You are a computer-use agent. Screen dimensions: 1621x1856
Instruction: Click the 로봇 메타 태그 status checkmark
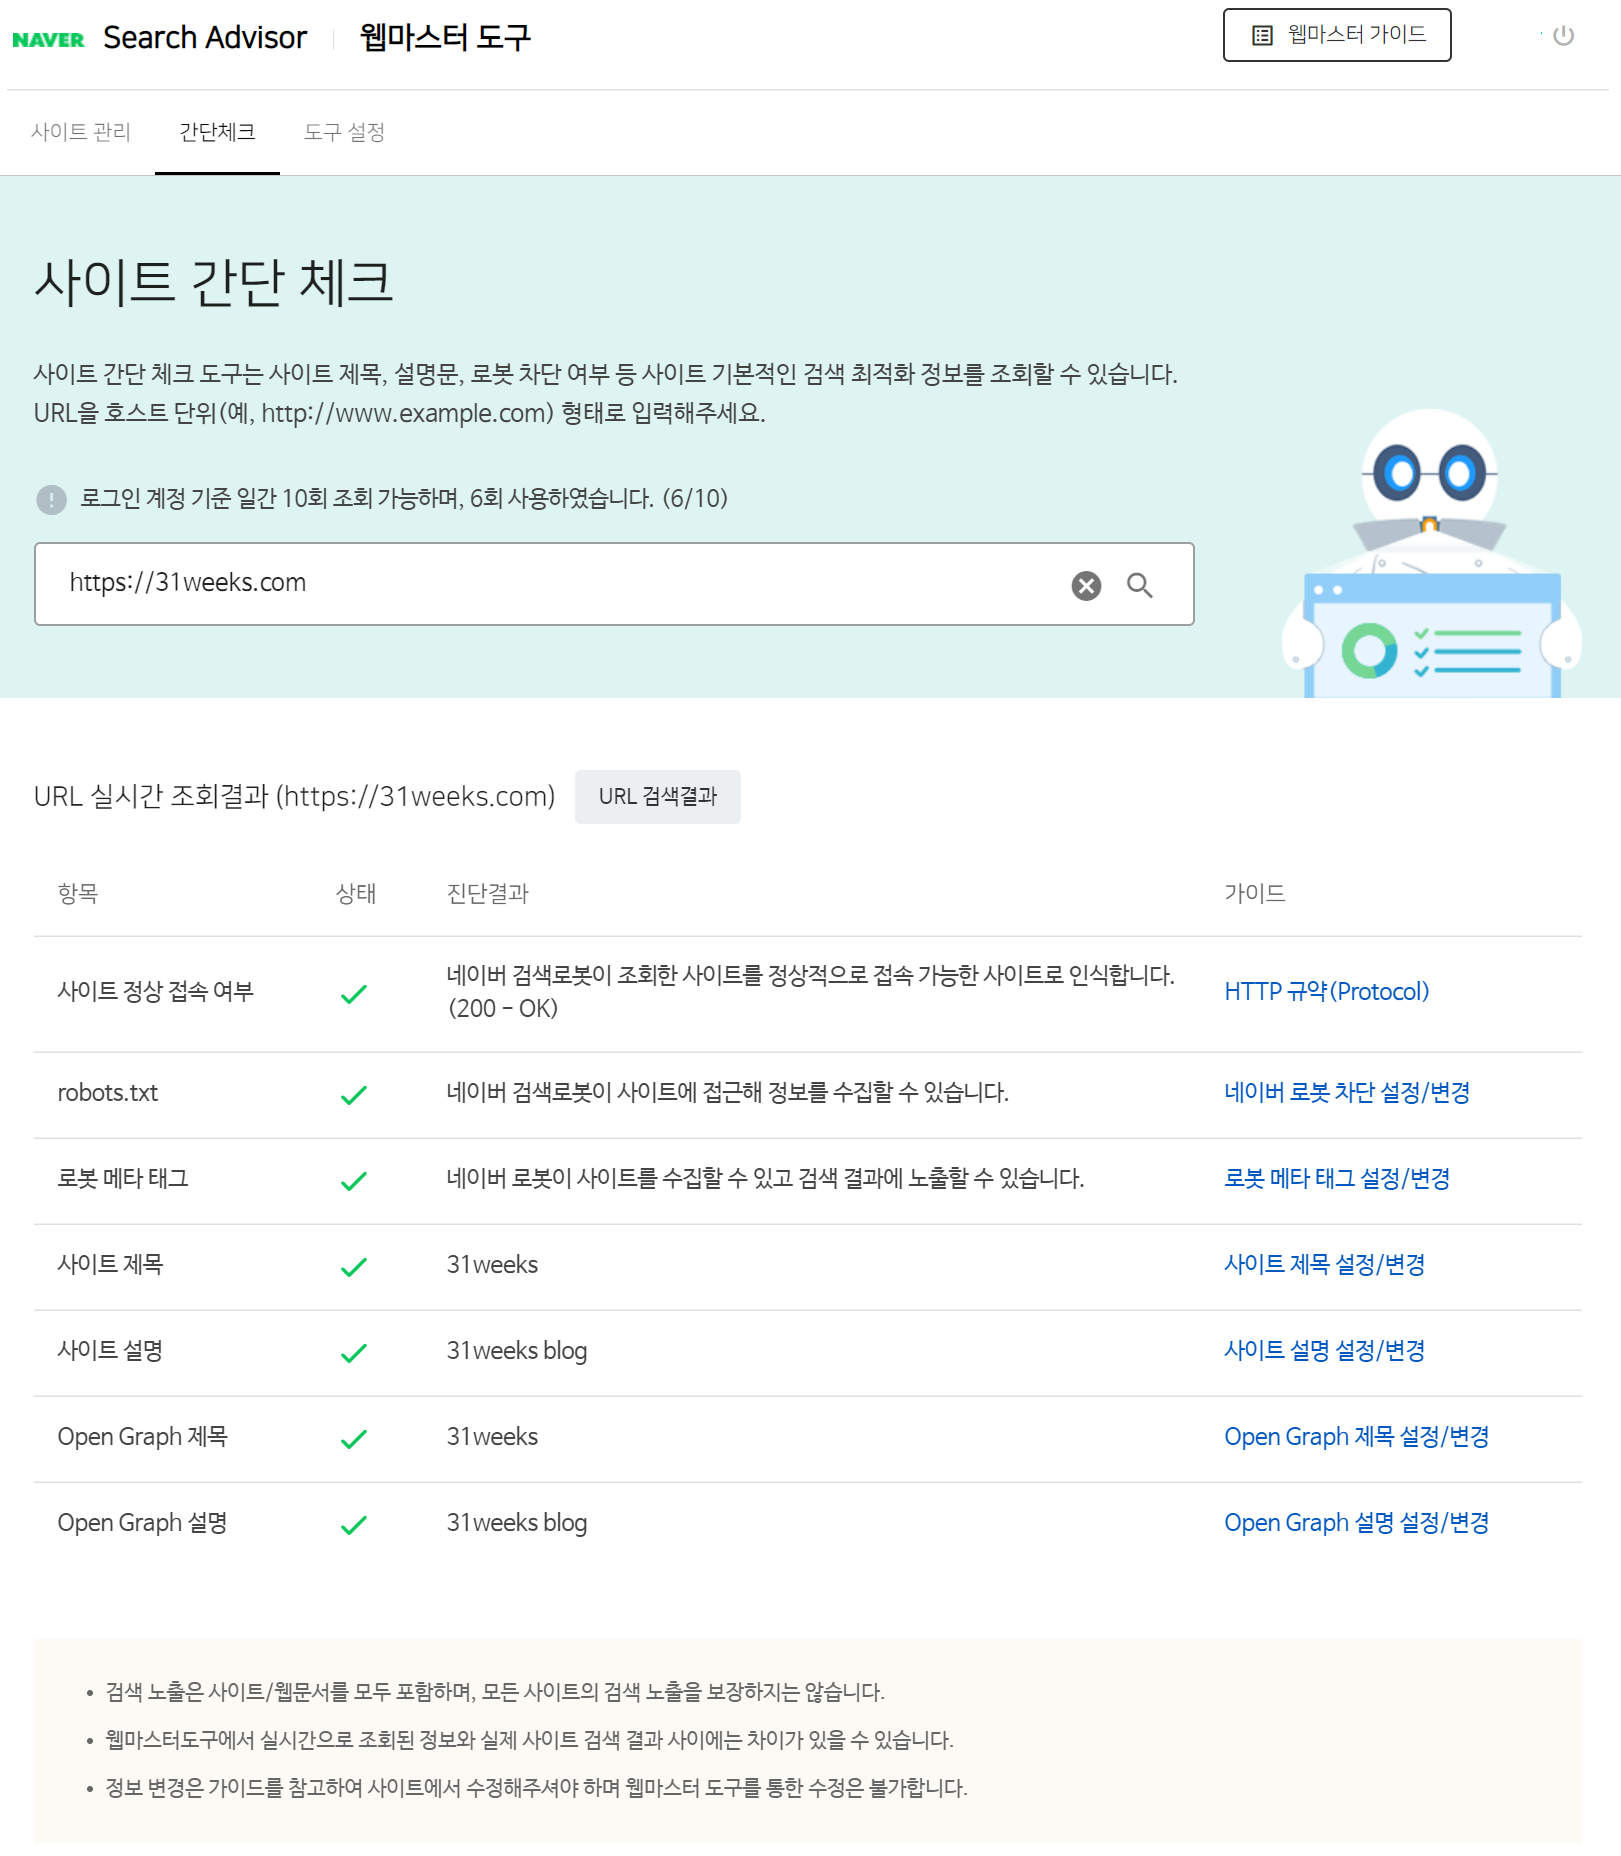[354, 1181]
